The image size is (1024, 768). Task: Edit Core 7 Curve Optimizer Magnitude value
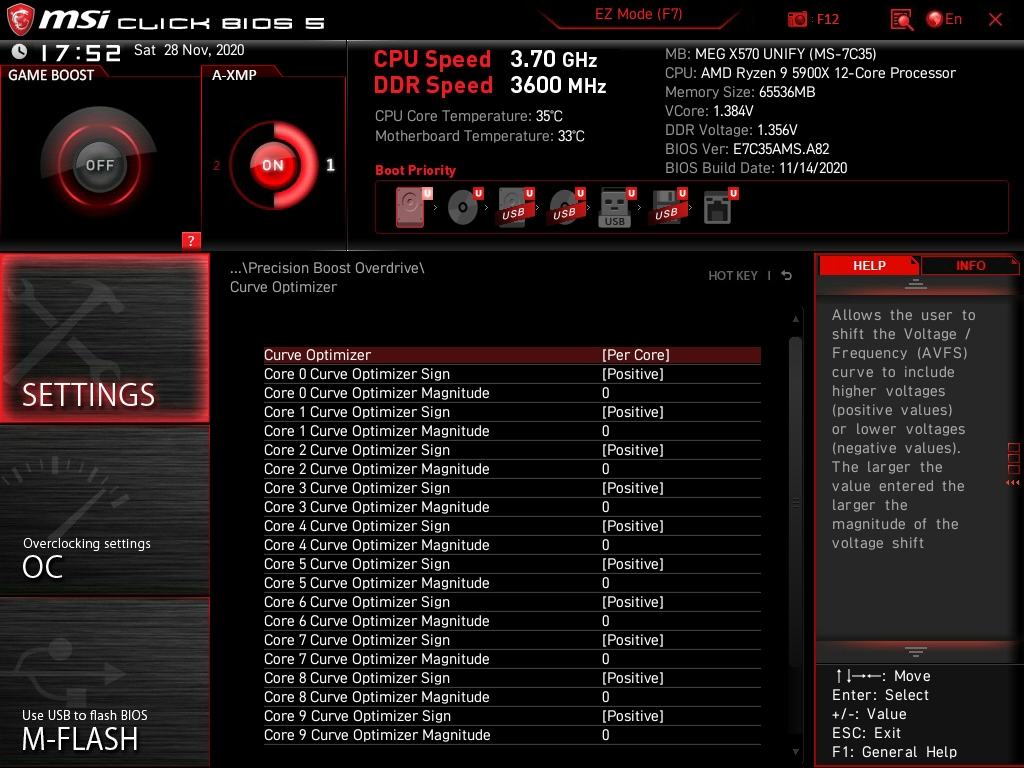coord(605,659)
